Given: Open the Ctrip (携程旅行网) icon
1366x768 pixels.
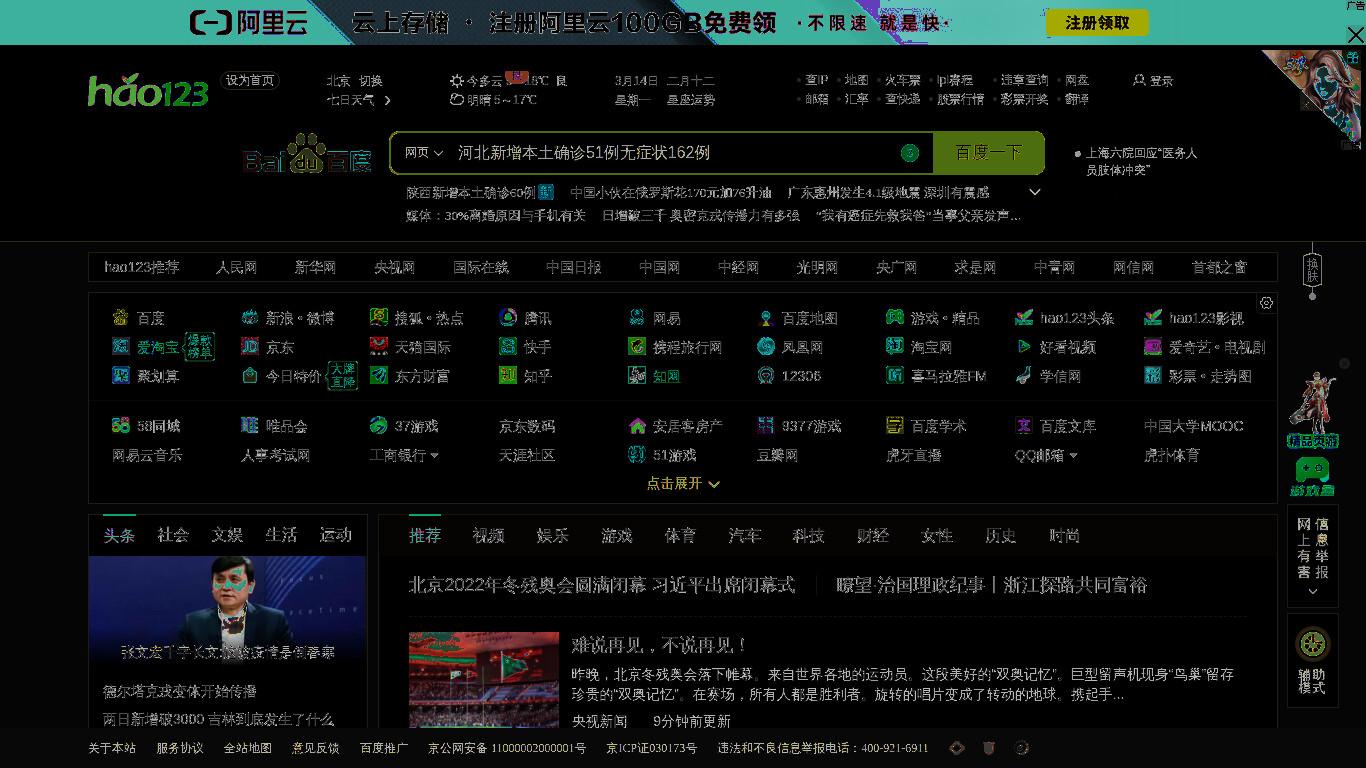Looking at the screenshot, I should click(636, 347).
